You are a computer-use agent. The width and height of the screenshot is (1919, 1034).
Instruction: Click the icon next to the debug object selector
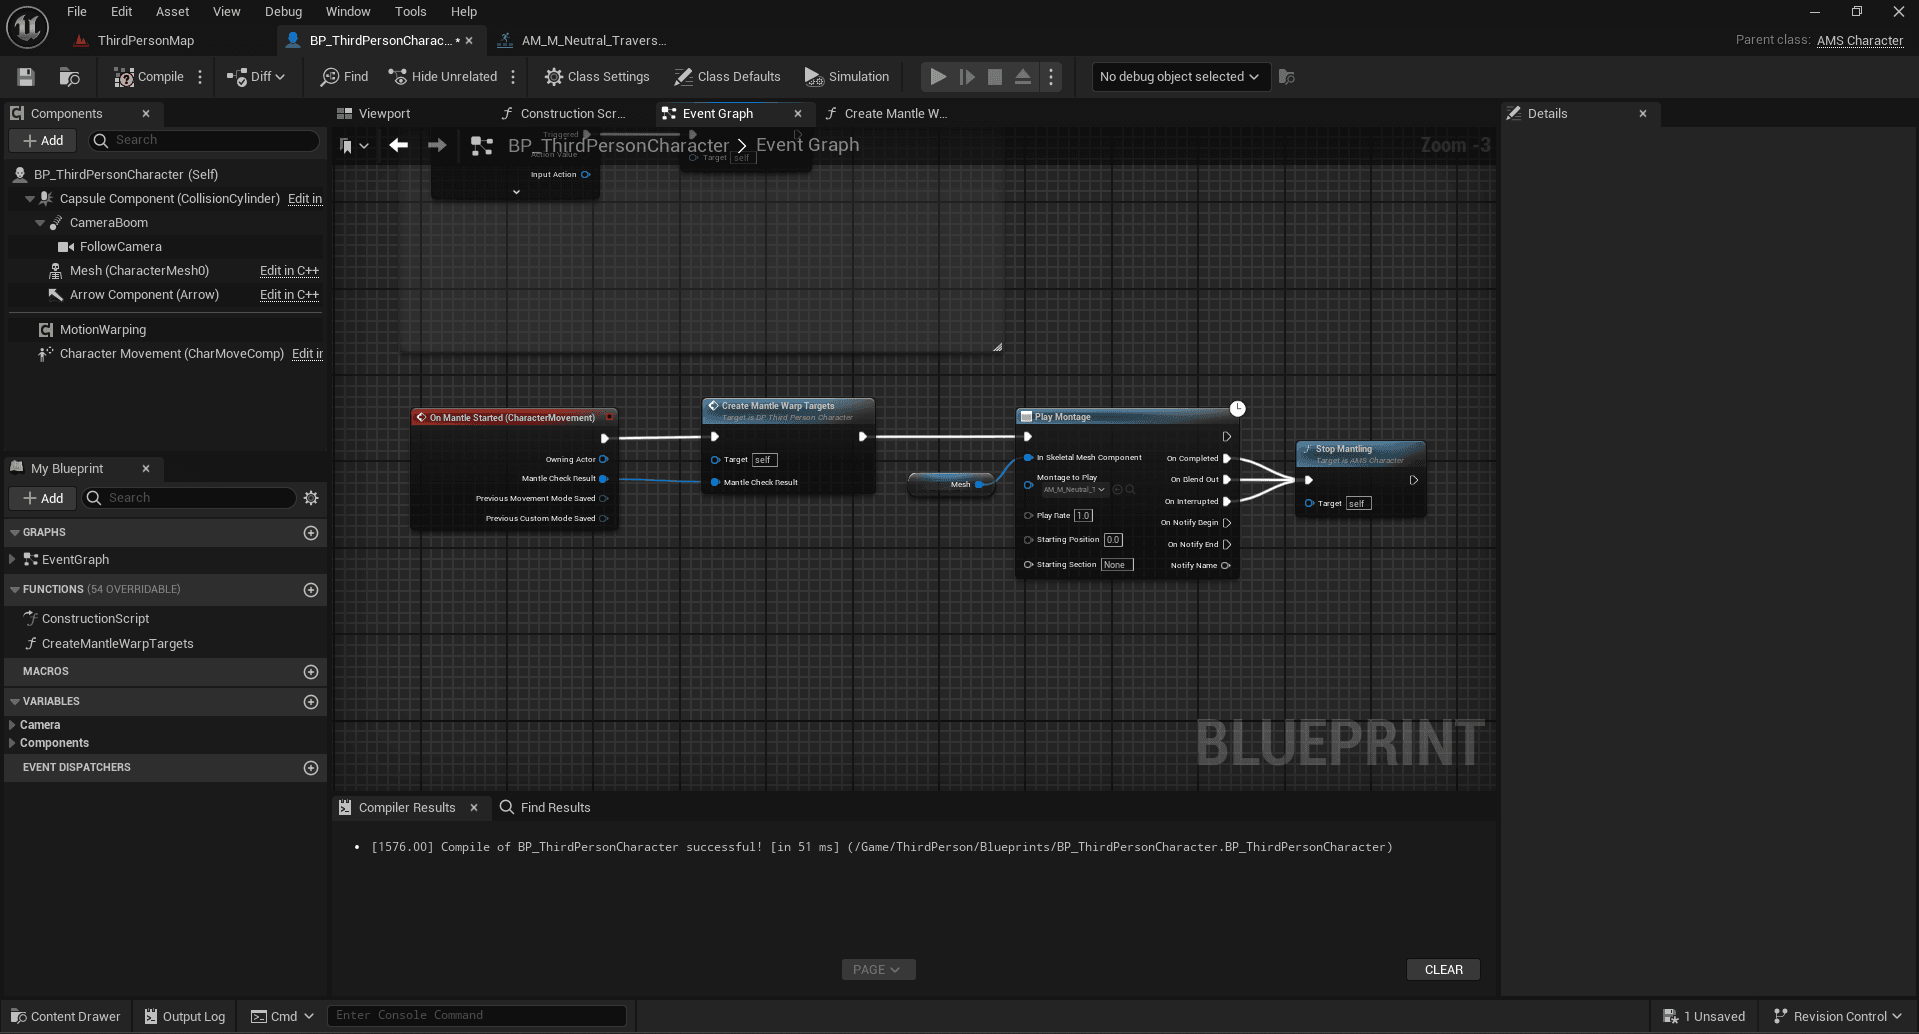point(1287,77)
